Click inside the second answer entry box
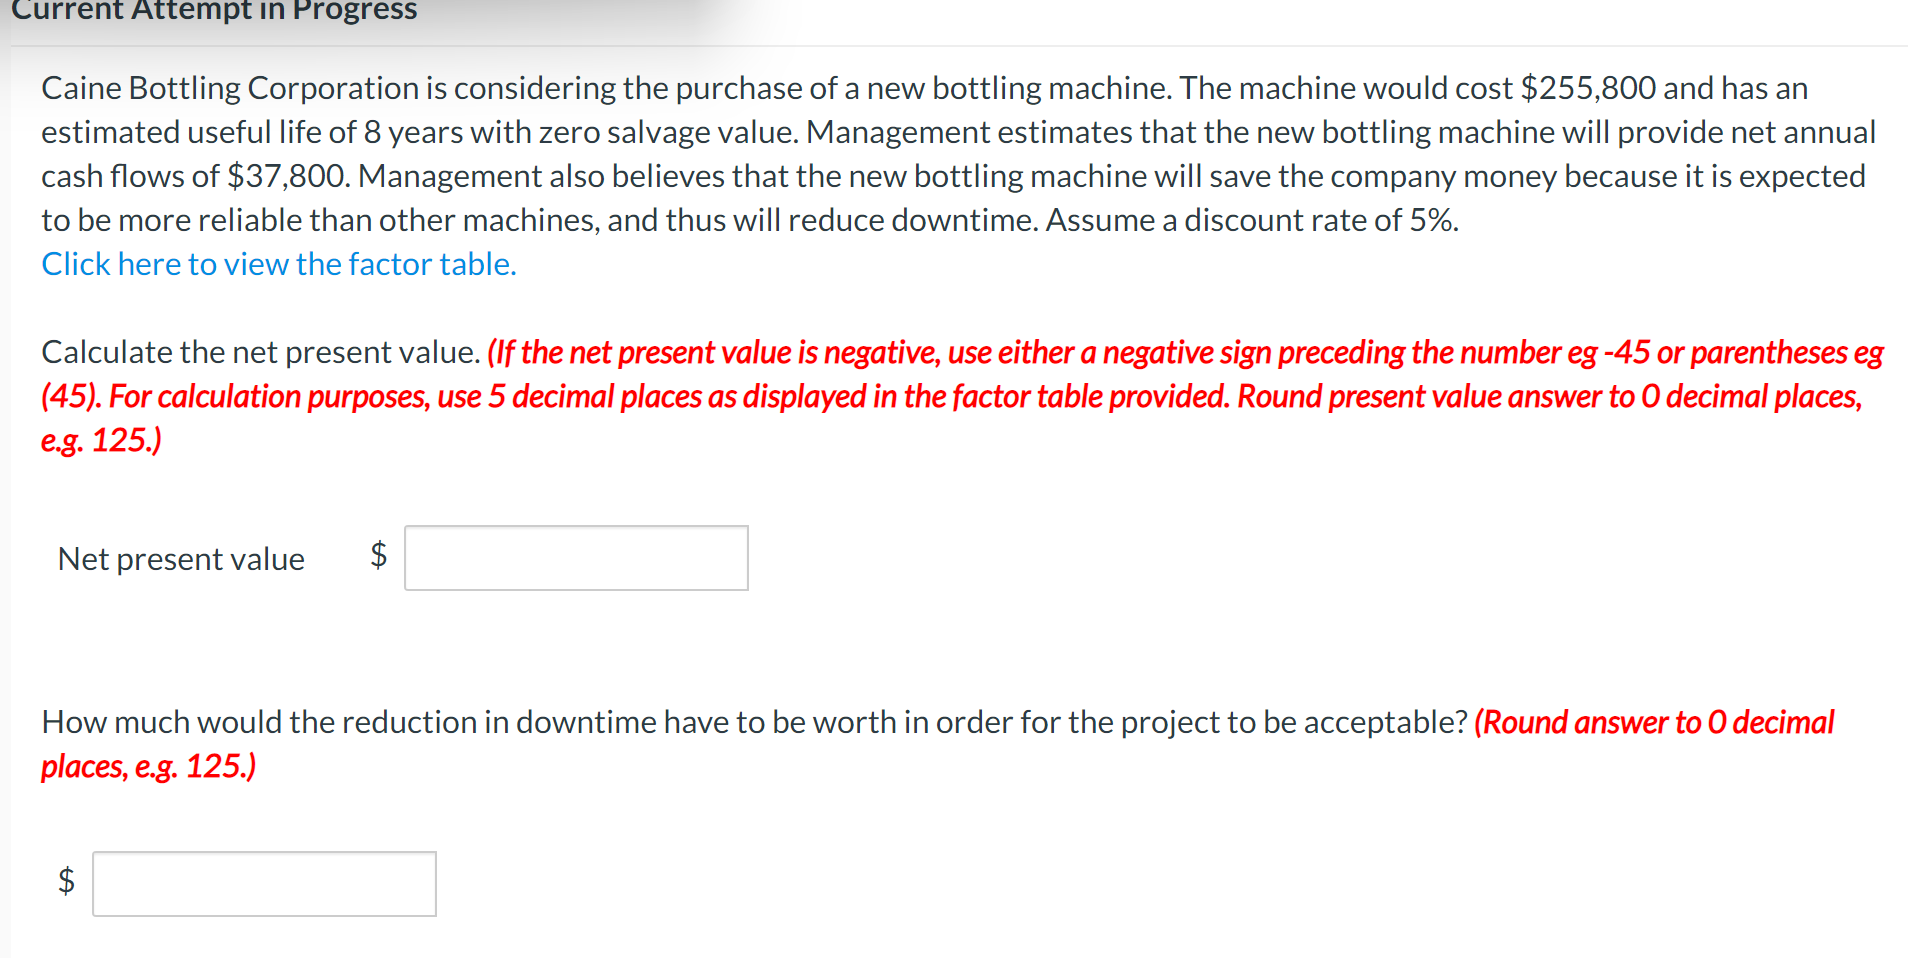The image size is (1908, 958). click(x=263, y=883)
